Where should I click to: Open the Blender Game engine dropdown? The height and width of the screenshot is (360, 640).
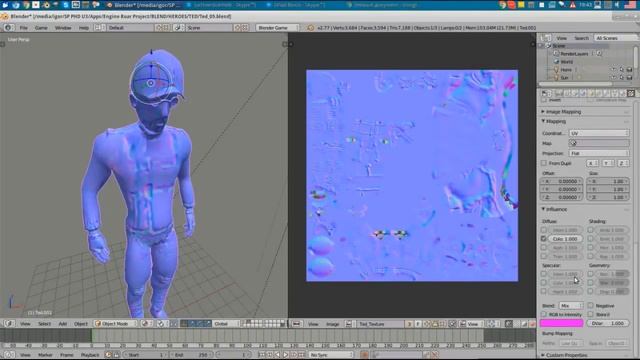click(277, 28)
